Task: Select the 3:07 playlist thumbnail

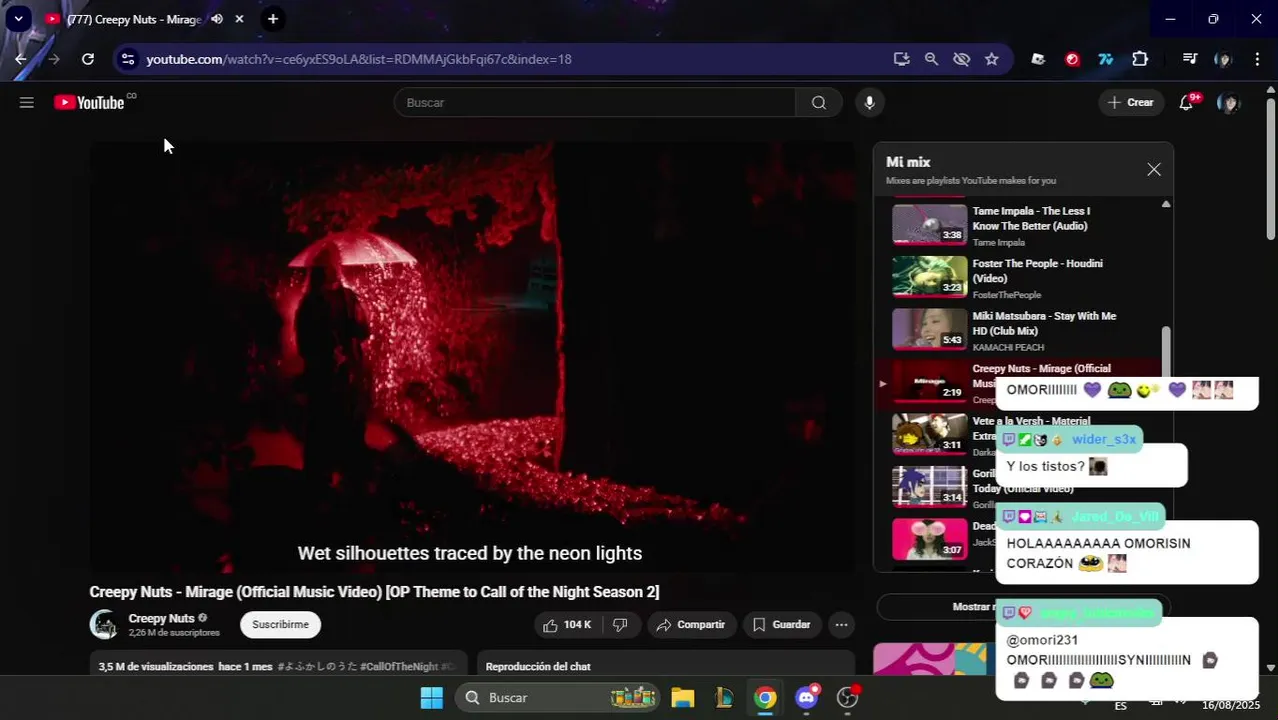Action: coord(930,539)
